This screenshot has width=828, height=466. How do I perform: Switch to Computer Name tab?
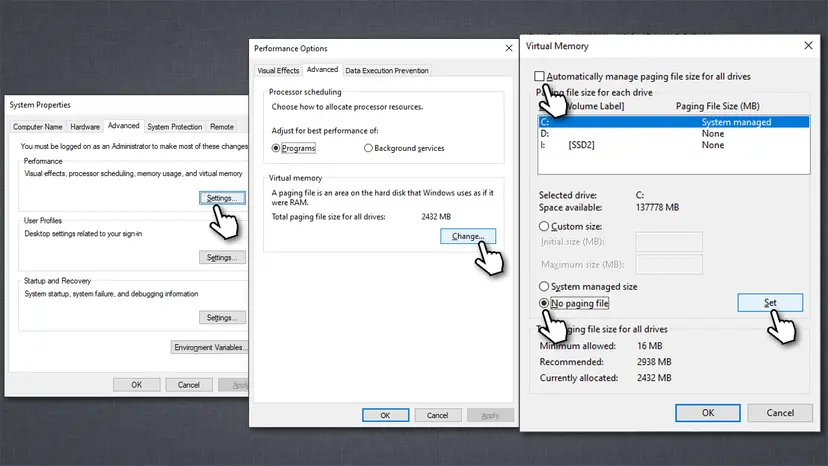tap(37, 127)
